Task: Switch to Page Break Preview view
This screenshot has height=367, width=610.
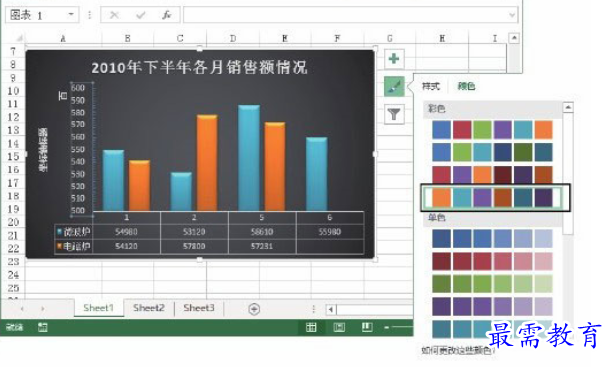Action: point(367,327)
